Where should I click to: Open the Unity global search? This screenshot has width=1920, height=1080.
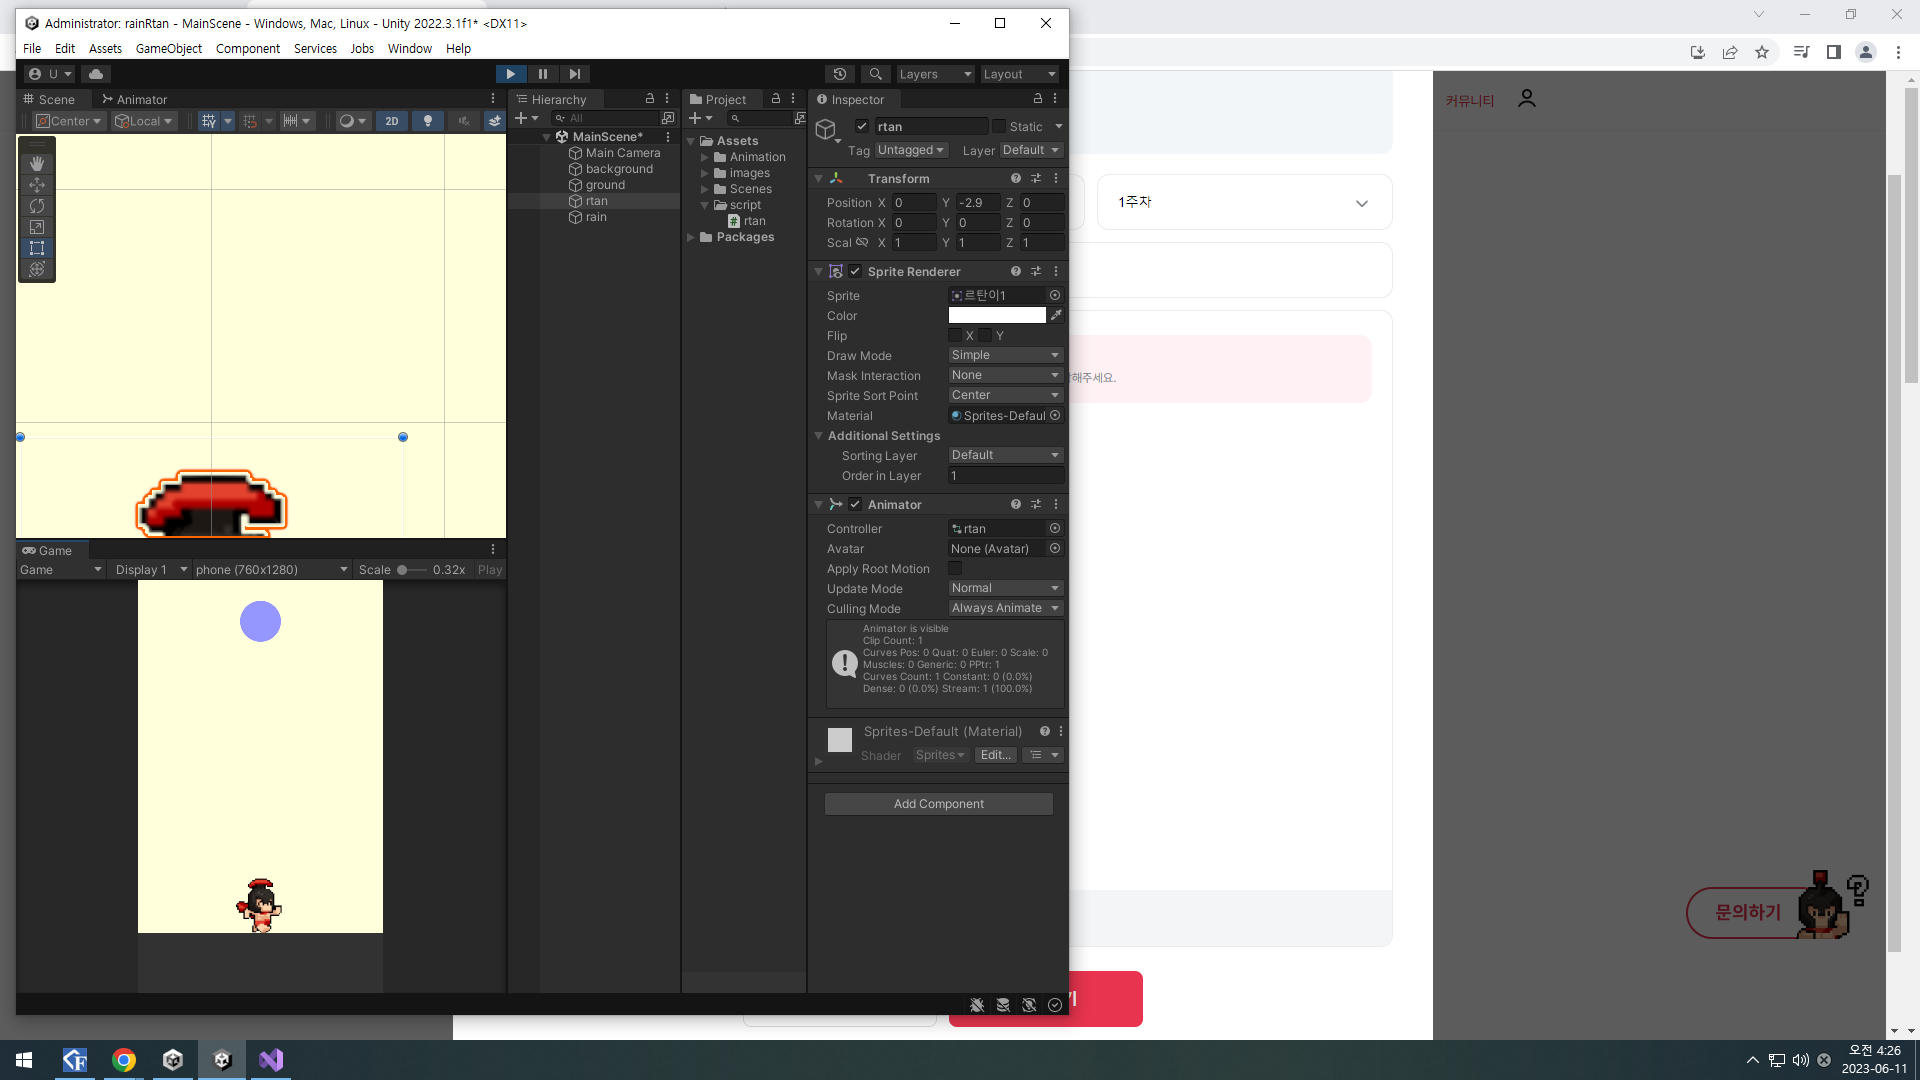click(x=876, y=74)
